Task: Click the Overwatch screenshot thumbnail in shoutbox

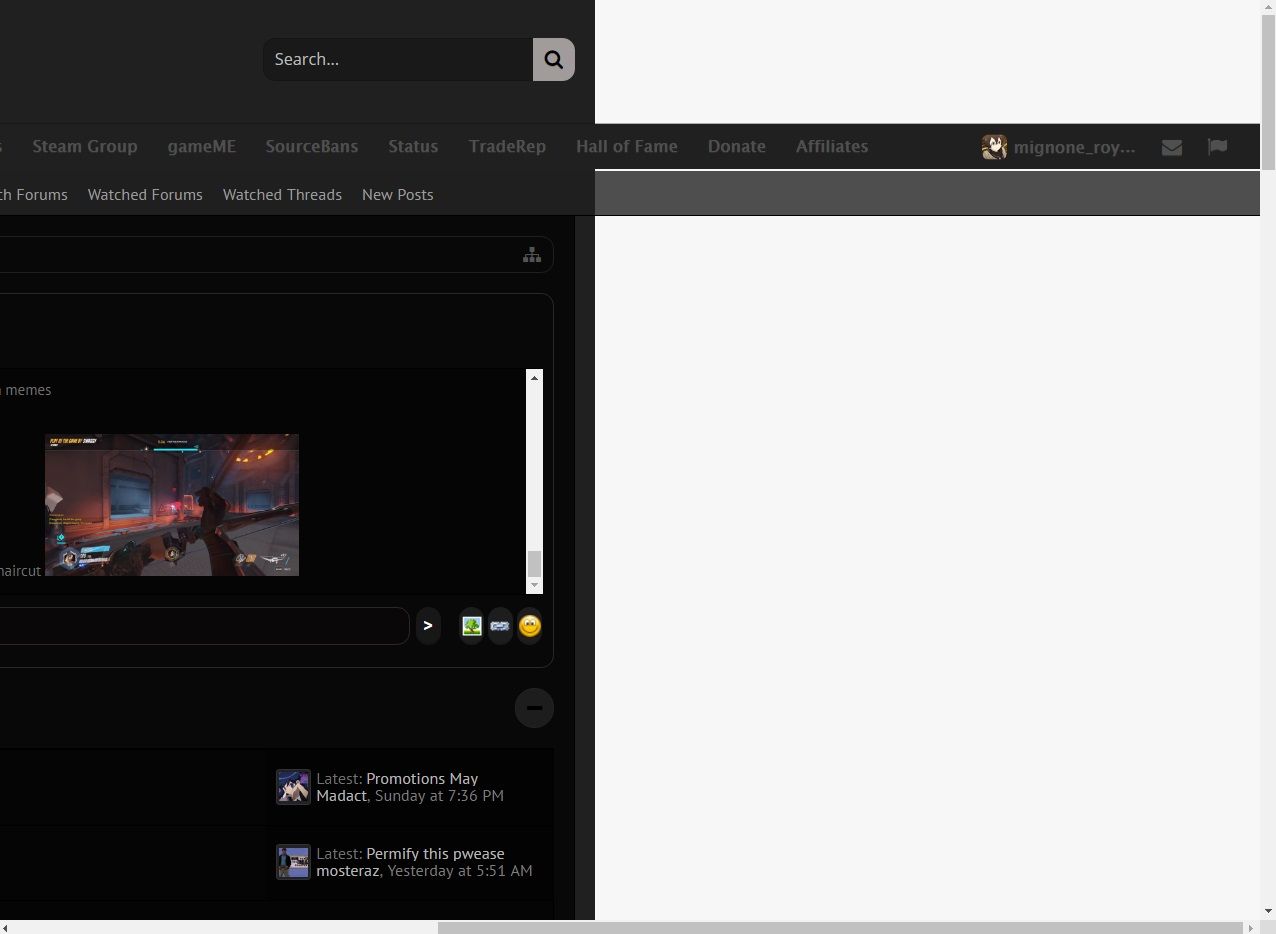Action: pyautogui.click(x=172, y=505)
